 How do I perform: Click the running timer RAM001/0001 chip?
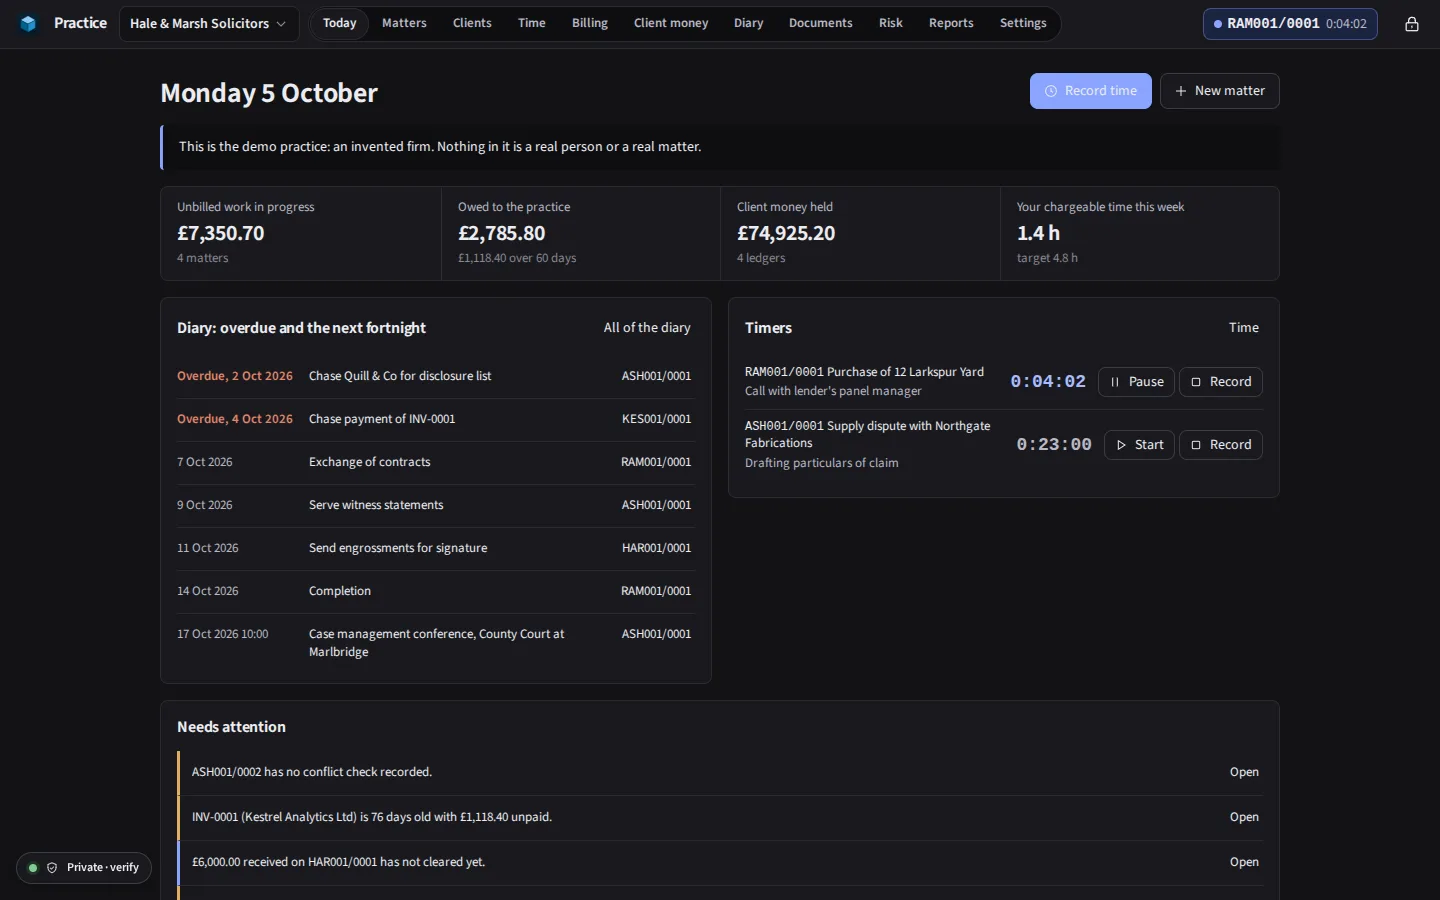pyautogui.click(x=1290, y=24)
